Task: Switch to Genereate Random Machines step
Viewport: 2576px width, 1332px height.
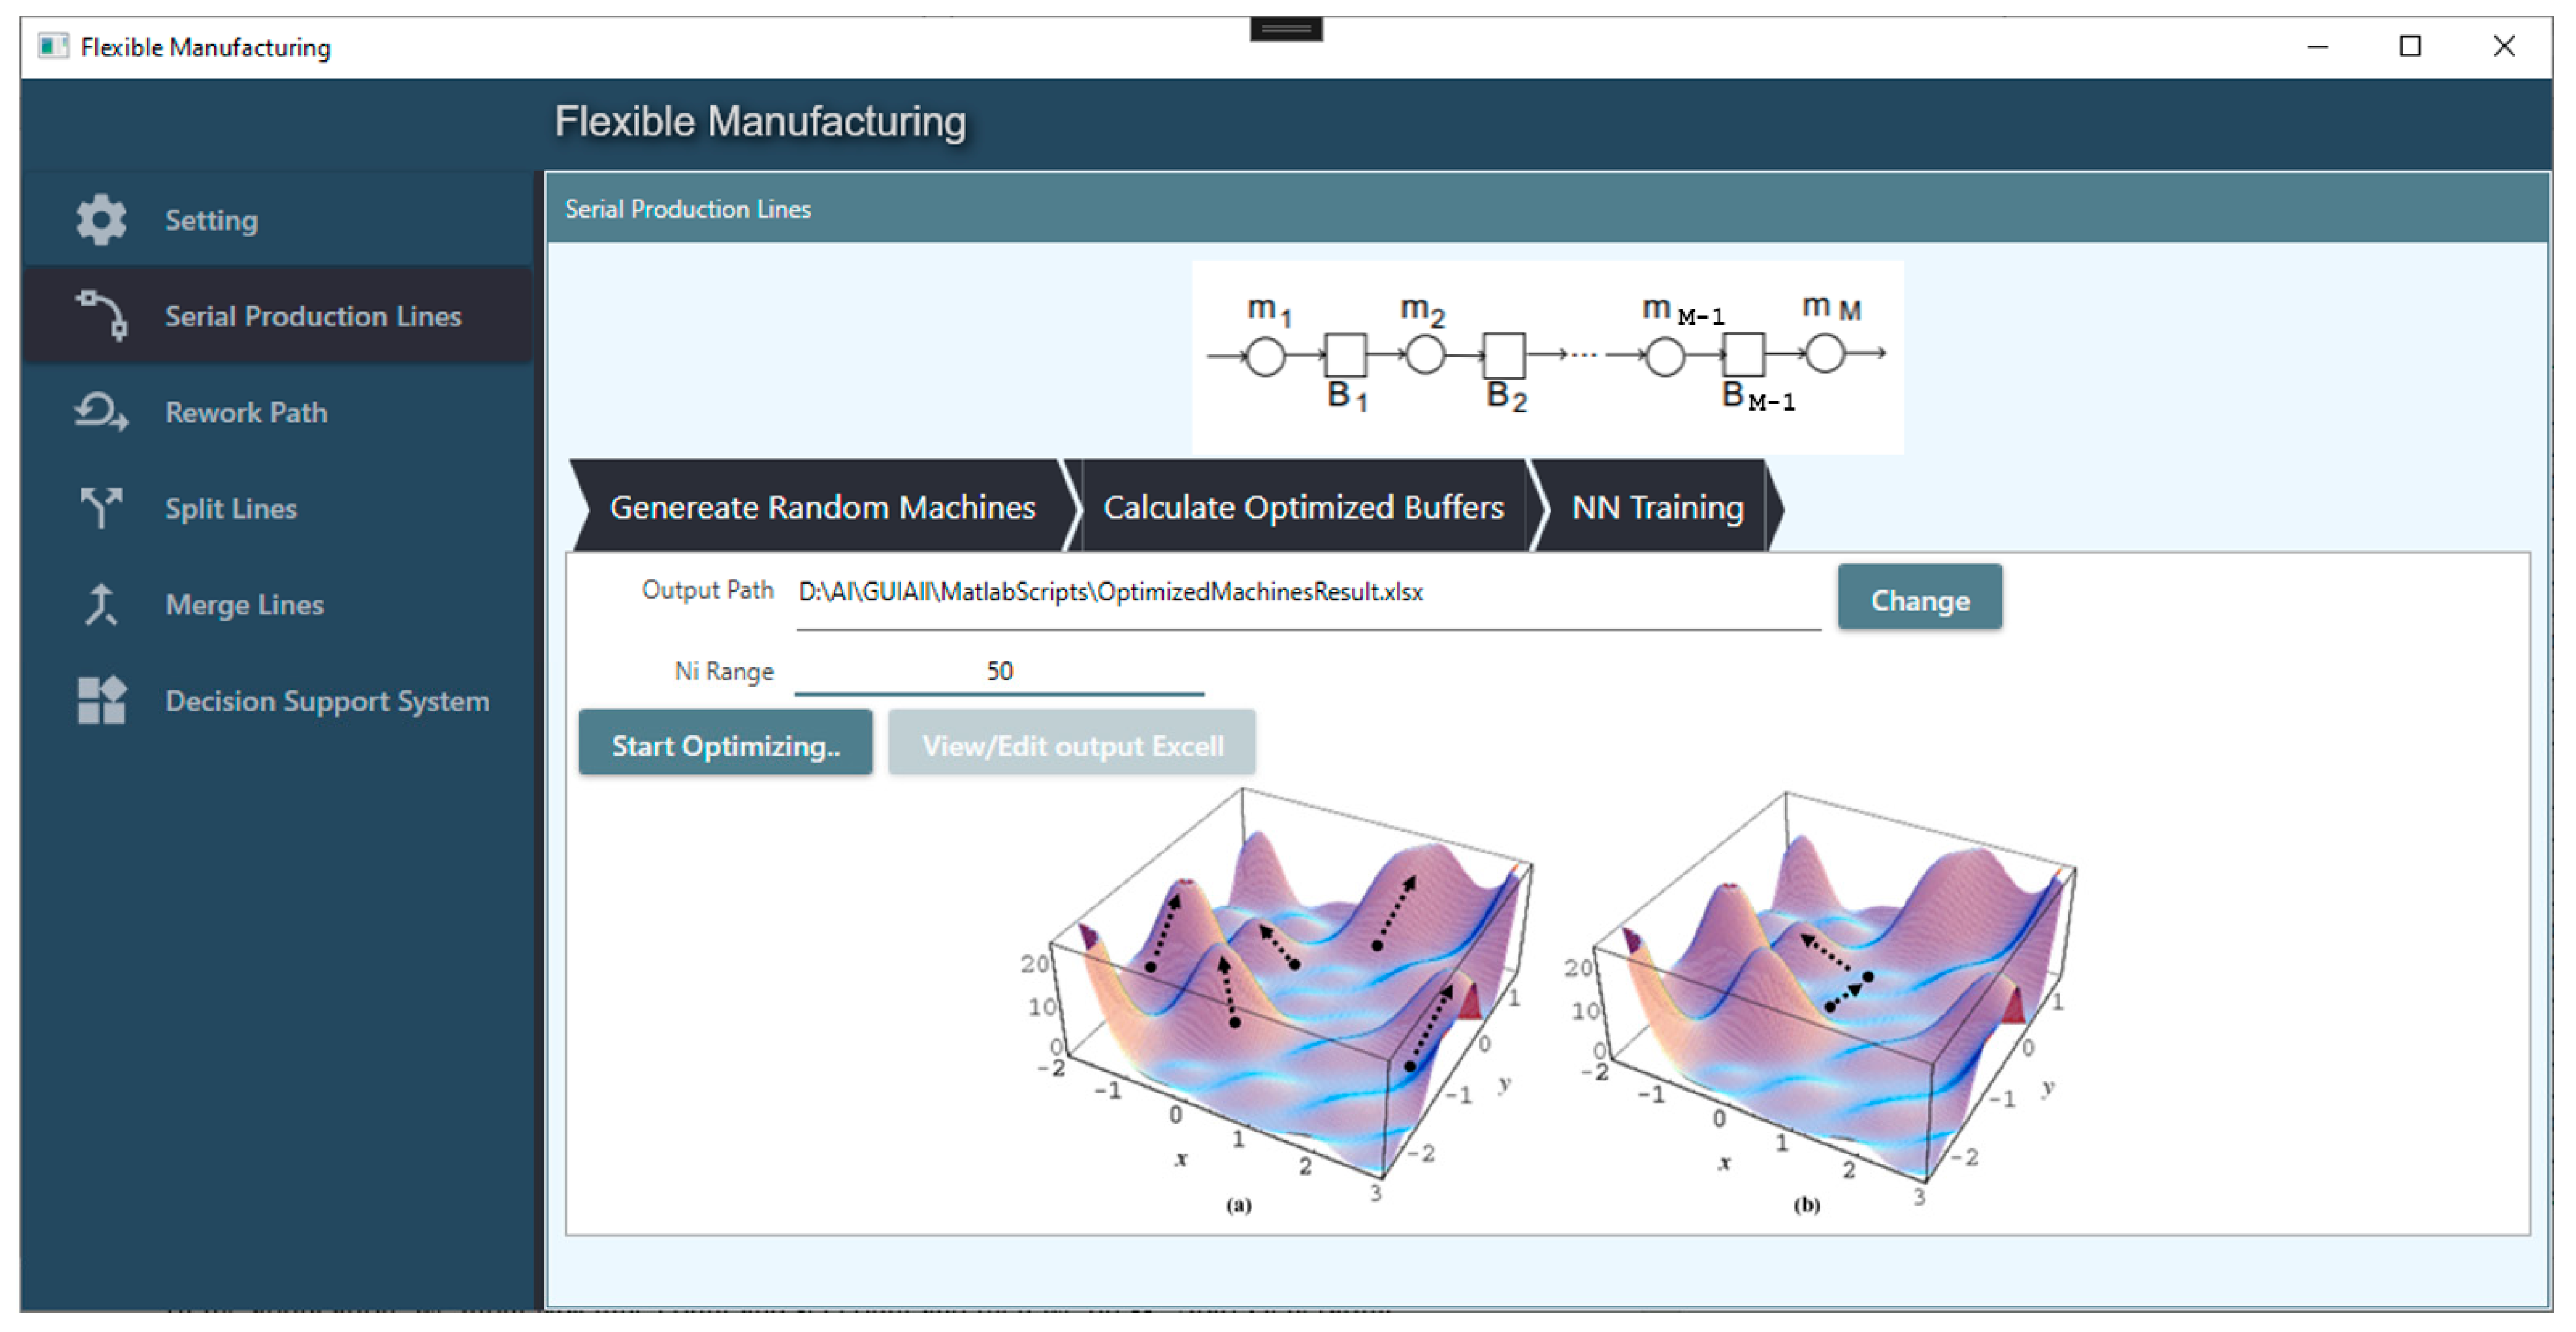Action: (x=821, y=507)
